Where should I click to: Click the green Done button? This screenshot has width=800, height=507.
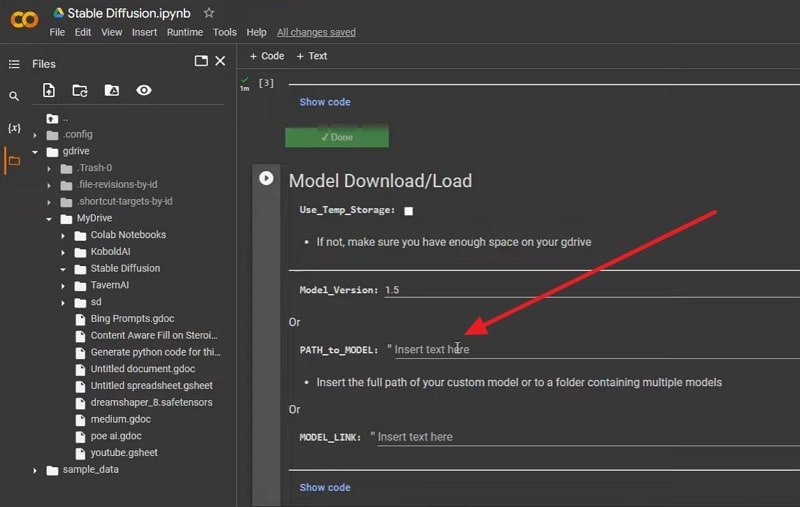pyautogui.click(x=337, y=137)
